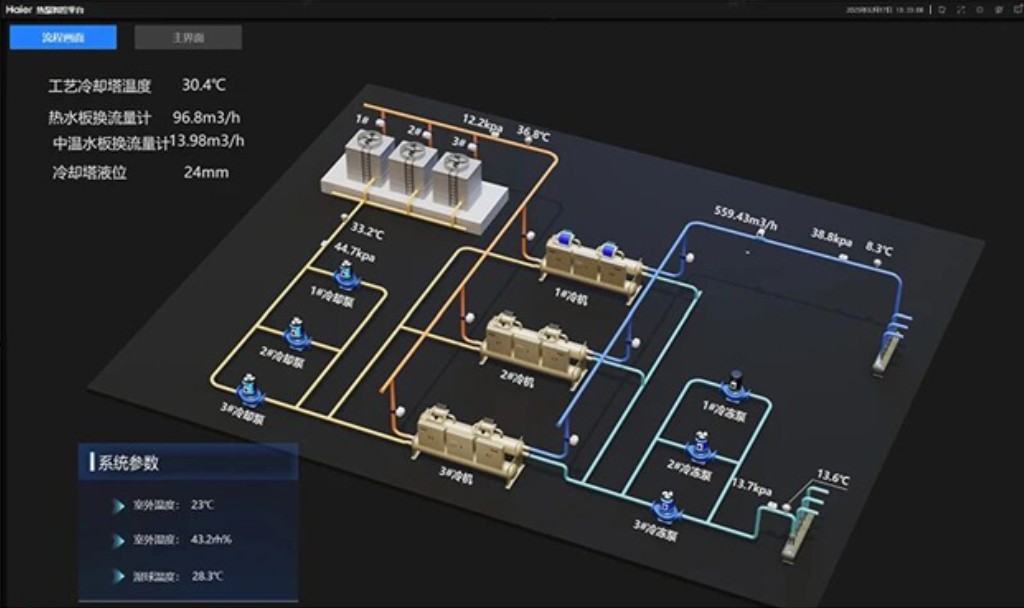Select the 2#冷冻泵 pump icon

coord(701,445)
